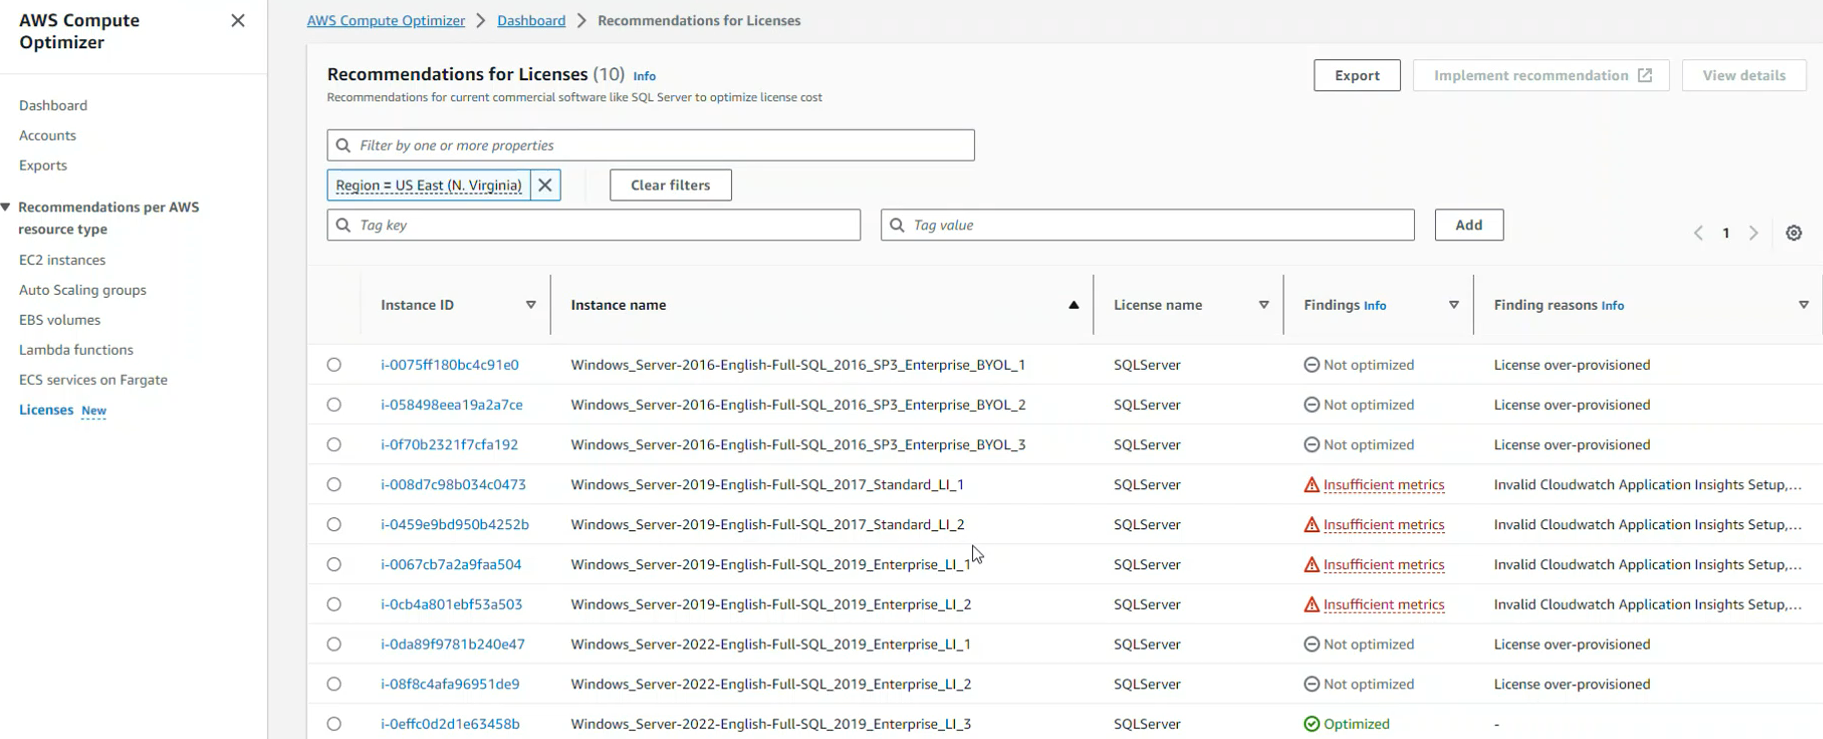Collapse Recommendations per AWS resource type section
1823x739 pixels.
6,207
